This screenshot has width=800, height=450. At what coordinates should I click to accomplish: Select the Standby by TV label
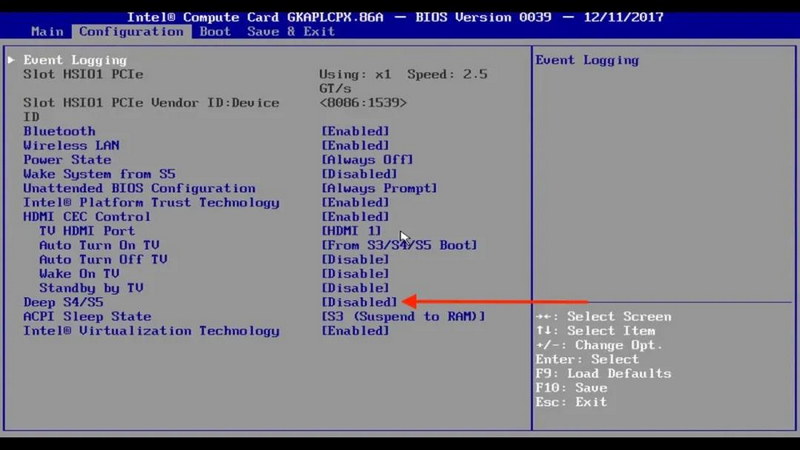[91, 288]
